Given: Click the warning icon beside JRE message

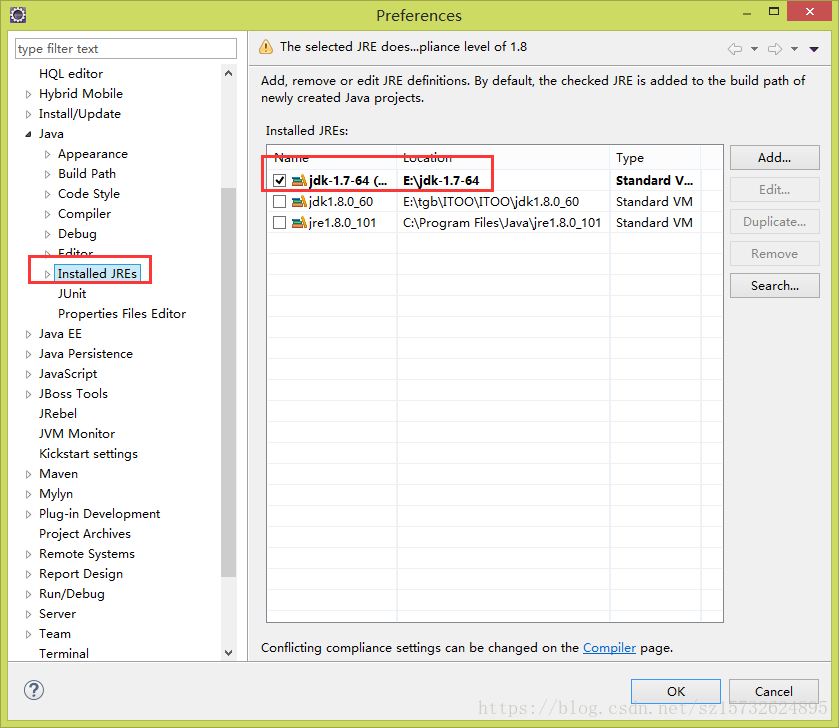Looking at the screenshot, I should [x=266, y=47].
